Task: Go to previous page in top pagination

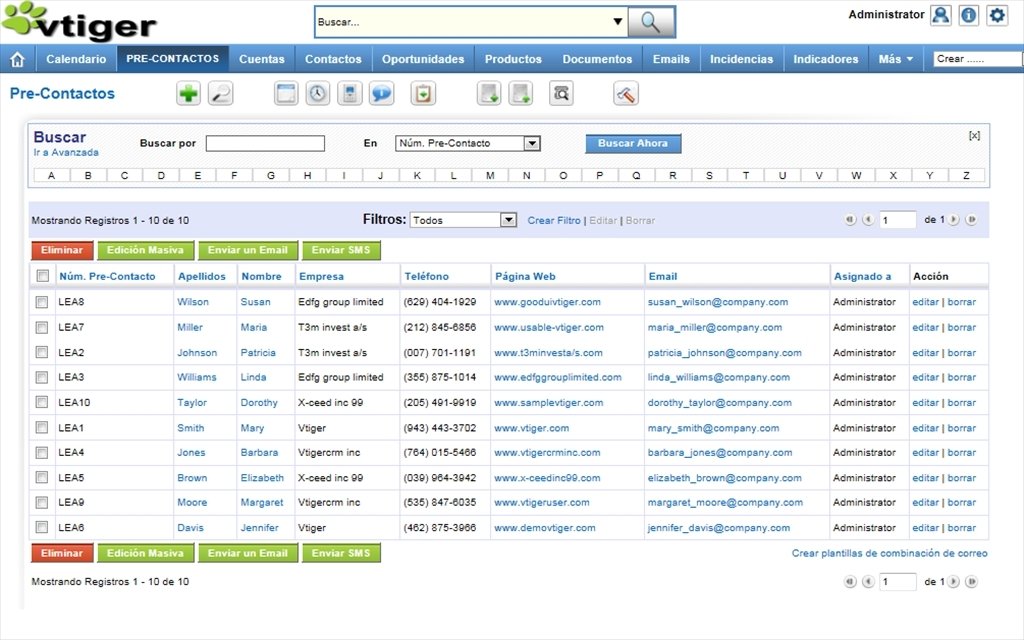Action: pyautogui.click(x=868, y=220)
